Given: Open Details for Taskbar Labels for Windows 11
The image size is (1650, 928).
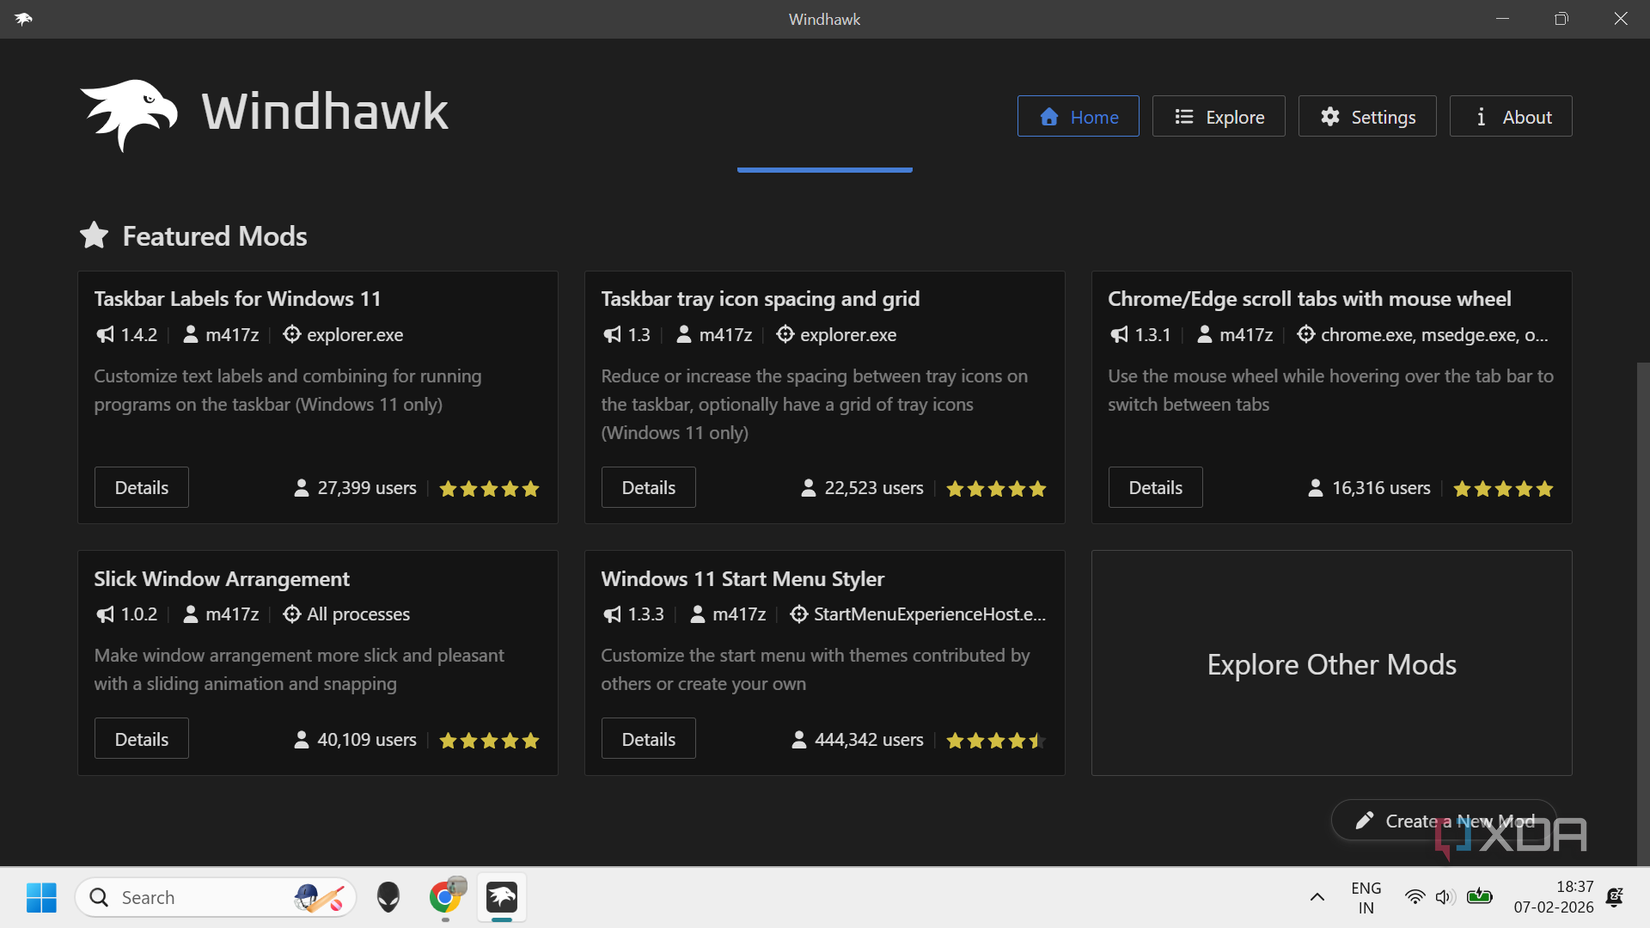Looking at the screenshot, I should click(141, 487).
